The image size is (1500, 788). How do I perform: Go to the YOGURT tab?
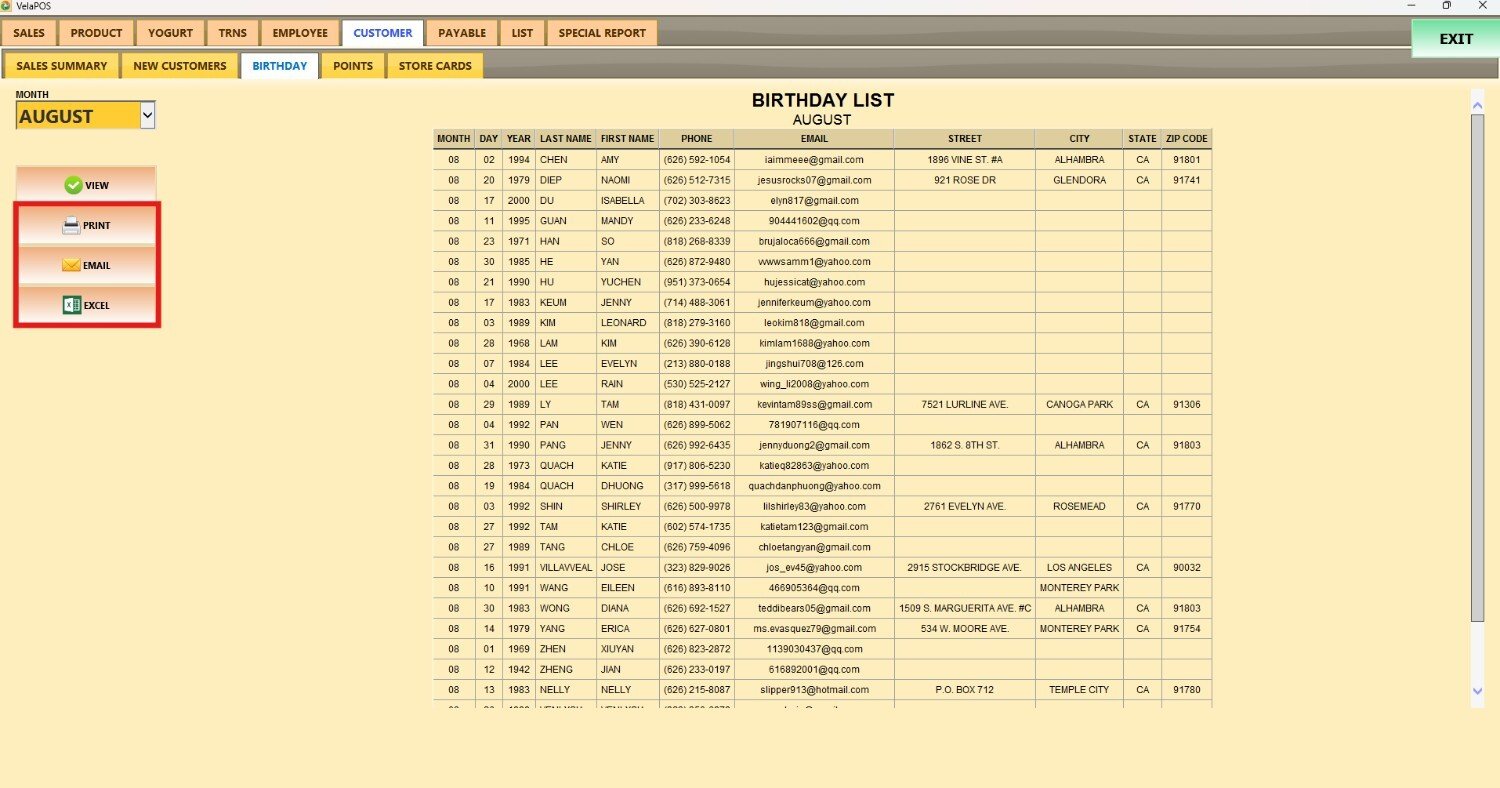[x=170, y=33]
